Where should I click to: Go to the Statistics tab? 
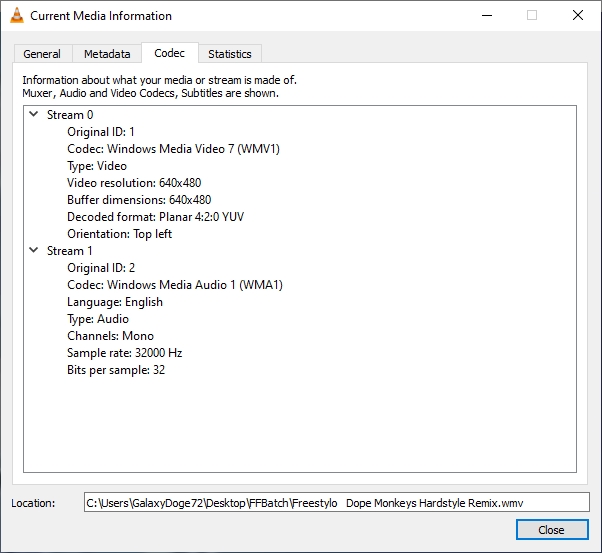click(x=230, y=54)
